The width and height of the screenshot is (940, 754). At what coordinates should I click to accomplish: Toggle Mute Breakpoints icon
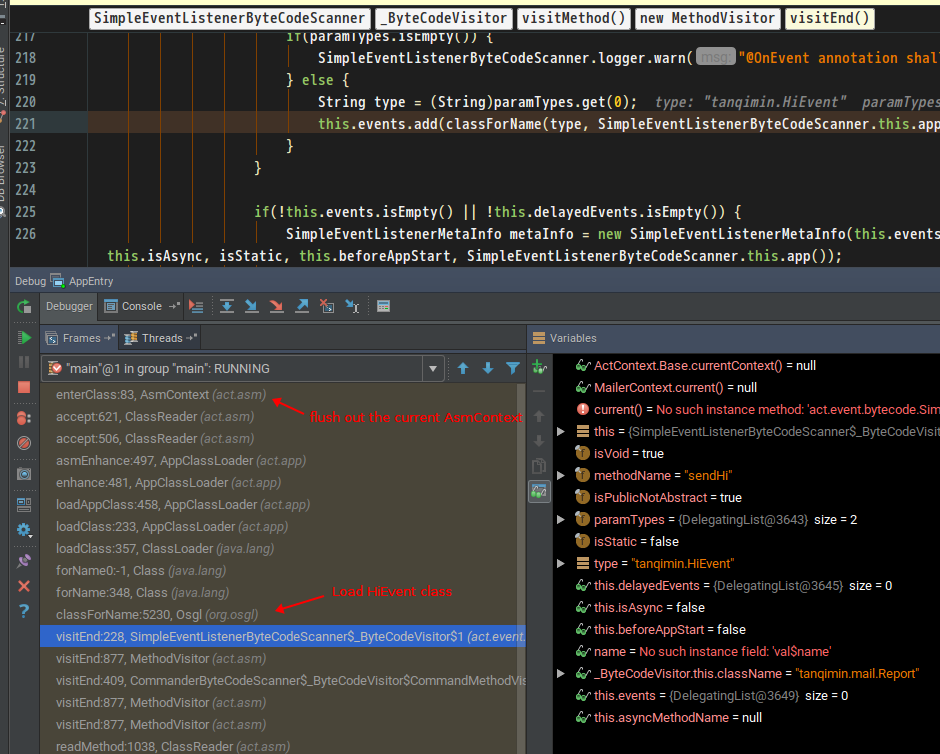point(24,443)
